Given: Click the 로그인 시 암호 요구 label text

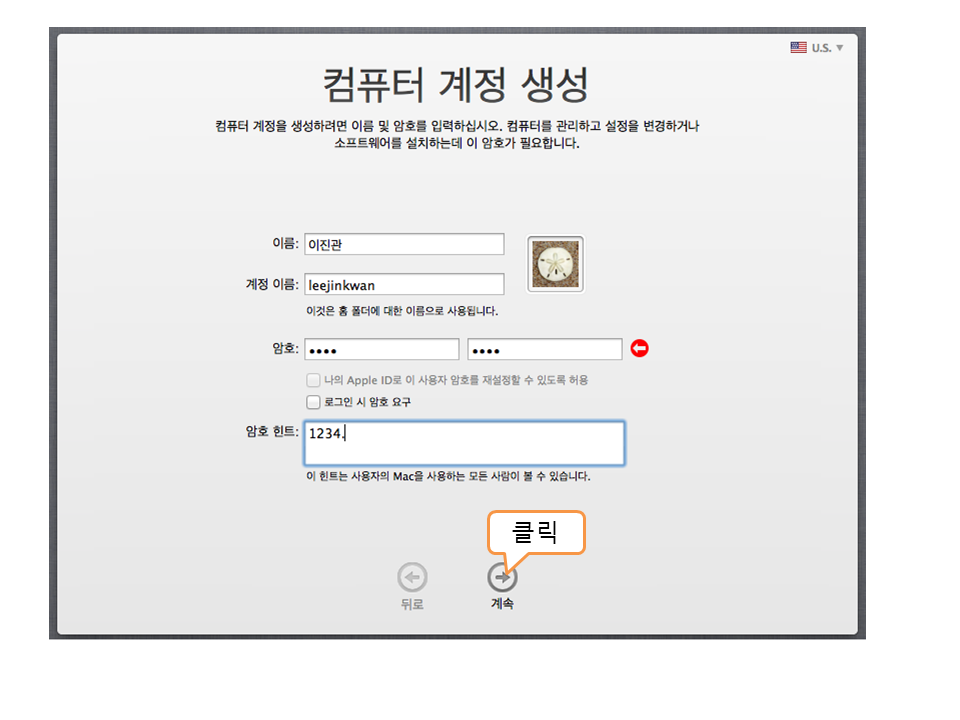Looking at the screenshot, I should [x=367, y=402].
